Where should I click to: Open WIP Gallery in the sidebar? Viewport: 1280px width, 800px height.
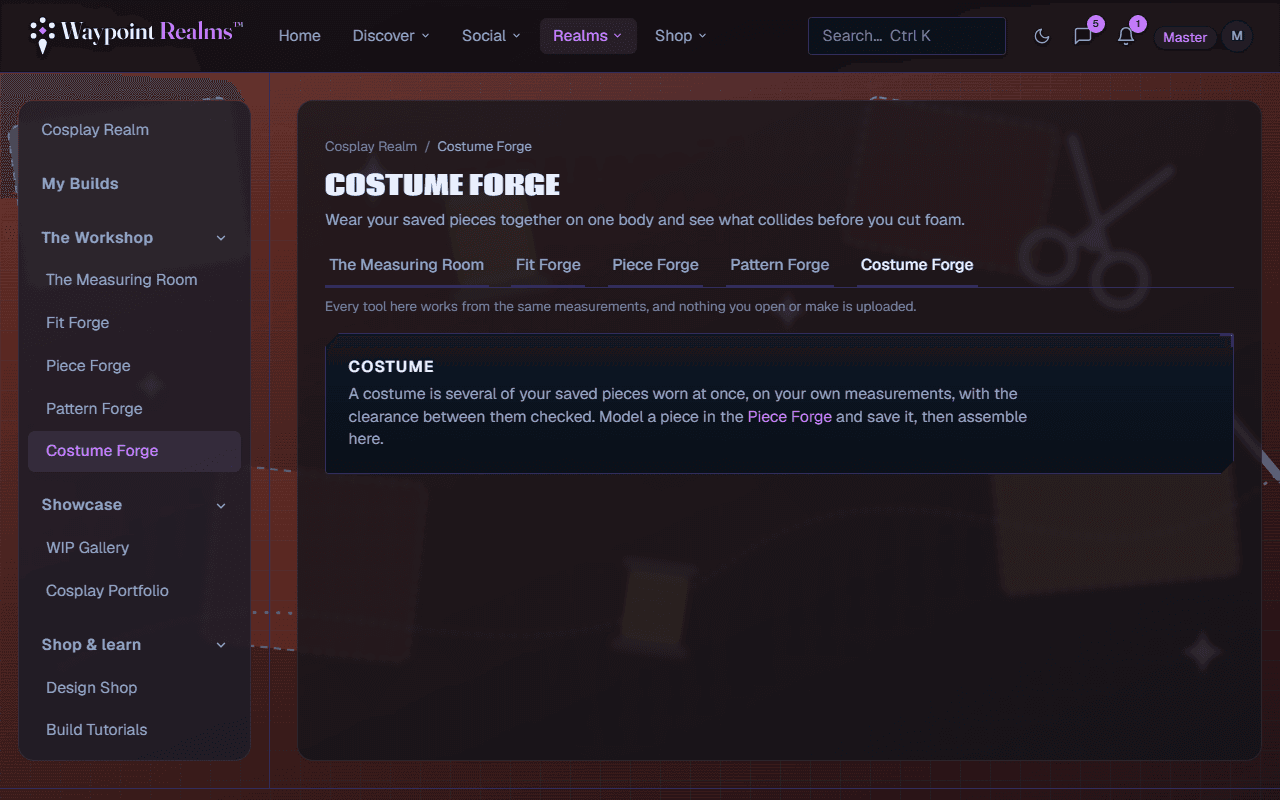pyautogui.click(x=134, y=548)
